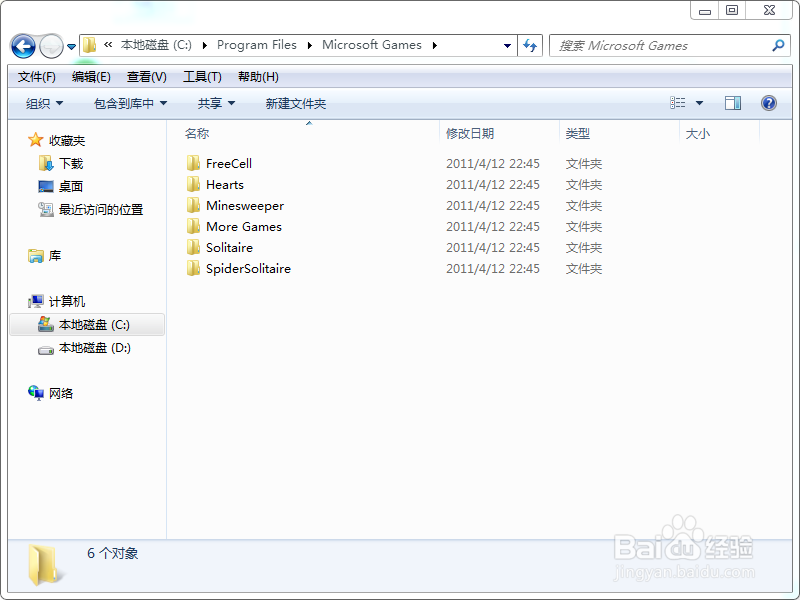
Task: Open the 工具(T) menu
Action: (202, 77)
